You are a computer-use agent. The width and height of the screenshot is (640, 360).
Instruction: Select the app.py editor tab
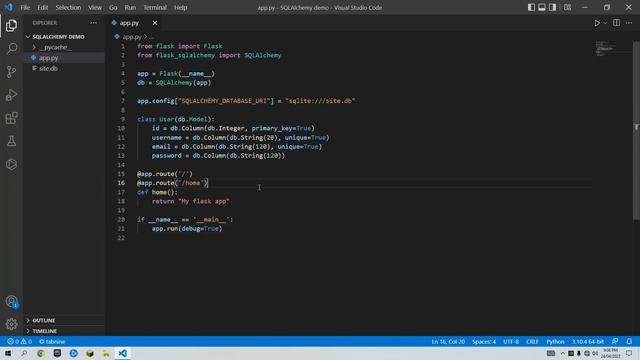click(x=129, y=23)
